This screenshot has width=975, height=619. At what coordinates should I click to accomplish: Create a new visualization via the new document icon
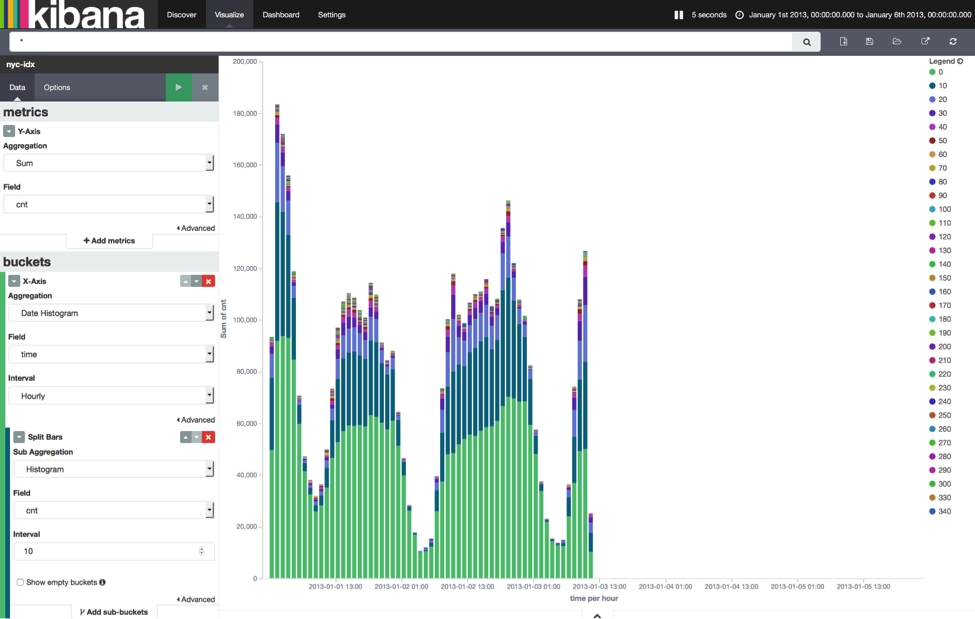[x=843, y=42]
